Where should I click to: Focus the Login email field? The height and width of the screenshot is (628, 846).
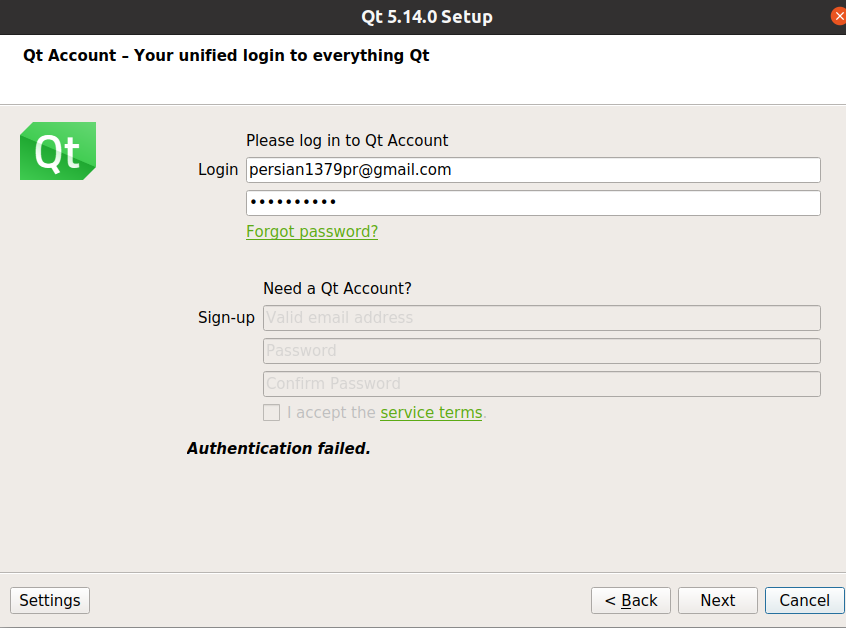point(533,170)
